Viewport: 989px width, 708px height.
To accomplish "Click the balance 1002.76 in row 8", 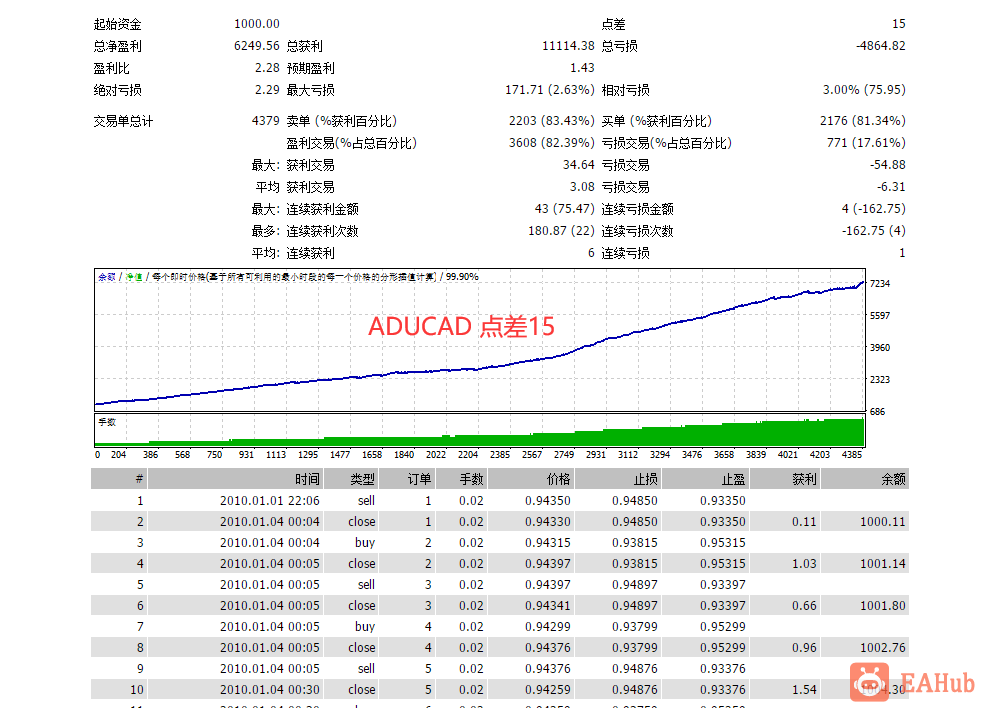I will [882, 647].
